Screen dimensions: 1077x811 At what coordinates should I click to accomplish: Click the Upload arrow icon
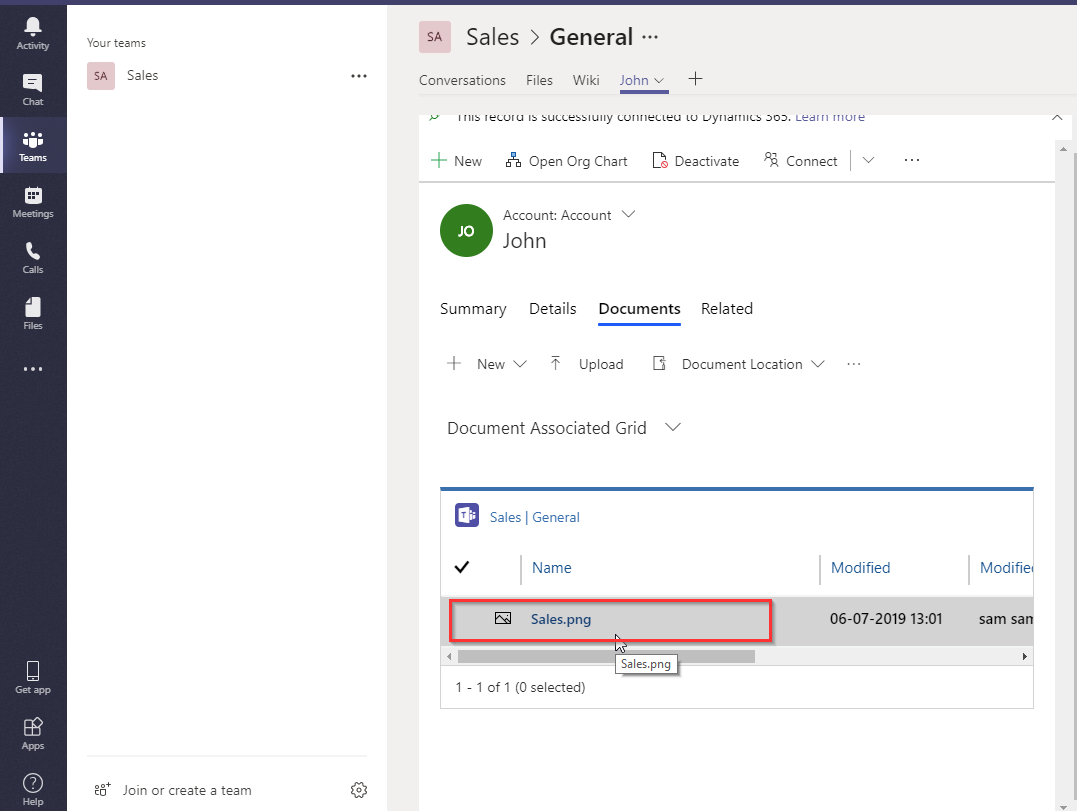pyautogui.click(x=556, y=363)
